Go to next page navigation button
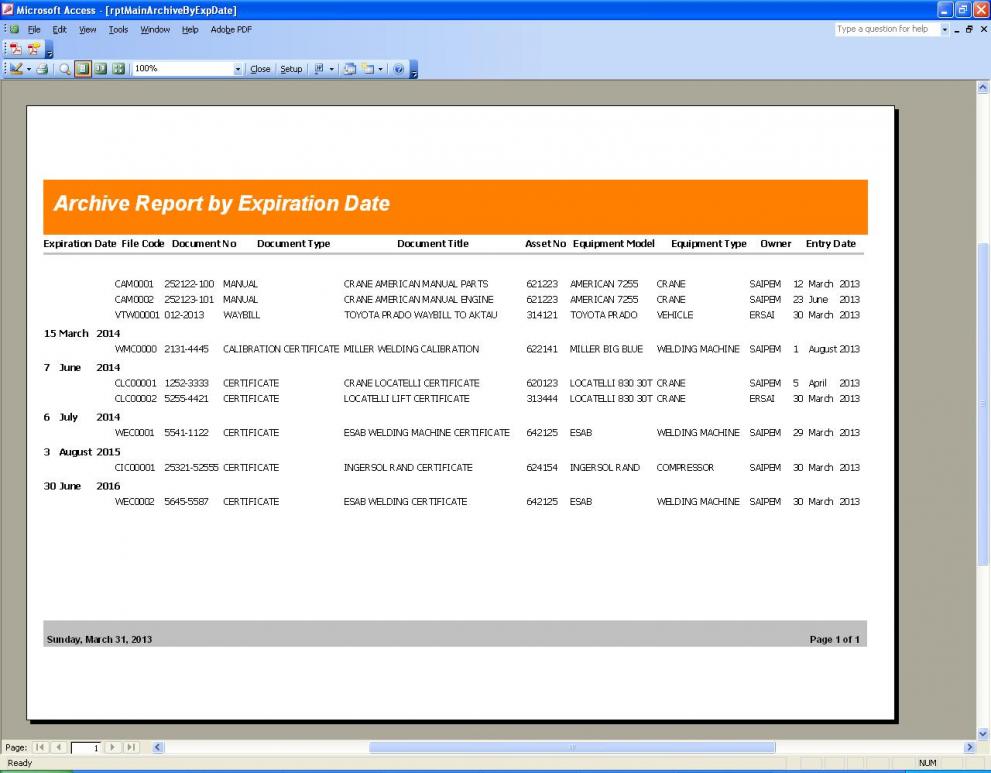 [x=112, y=747]
